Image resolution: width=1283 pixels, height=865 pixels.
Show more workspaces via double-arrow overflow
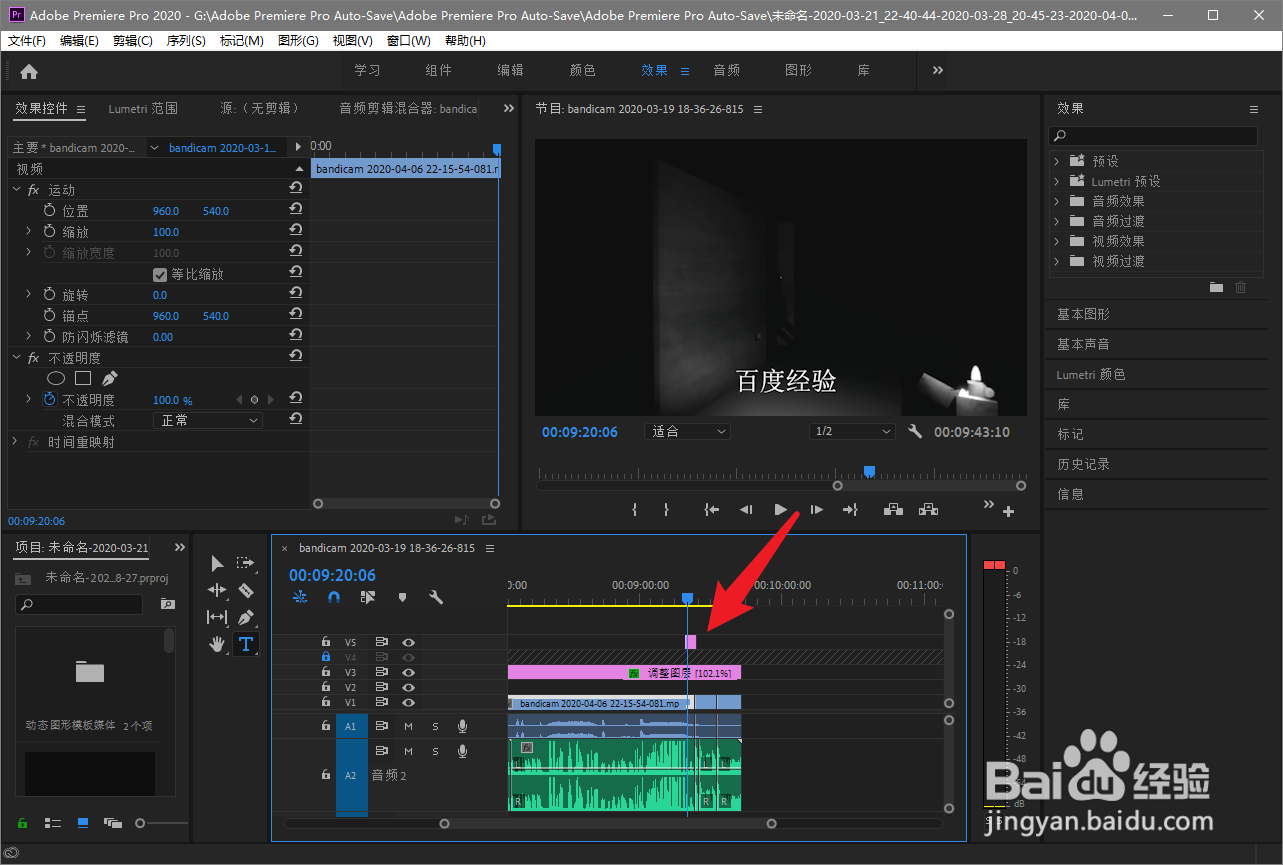pos(938,70)
